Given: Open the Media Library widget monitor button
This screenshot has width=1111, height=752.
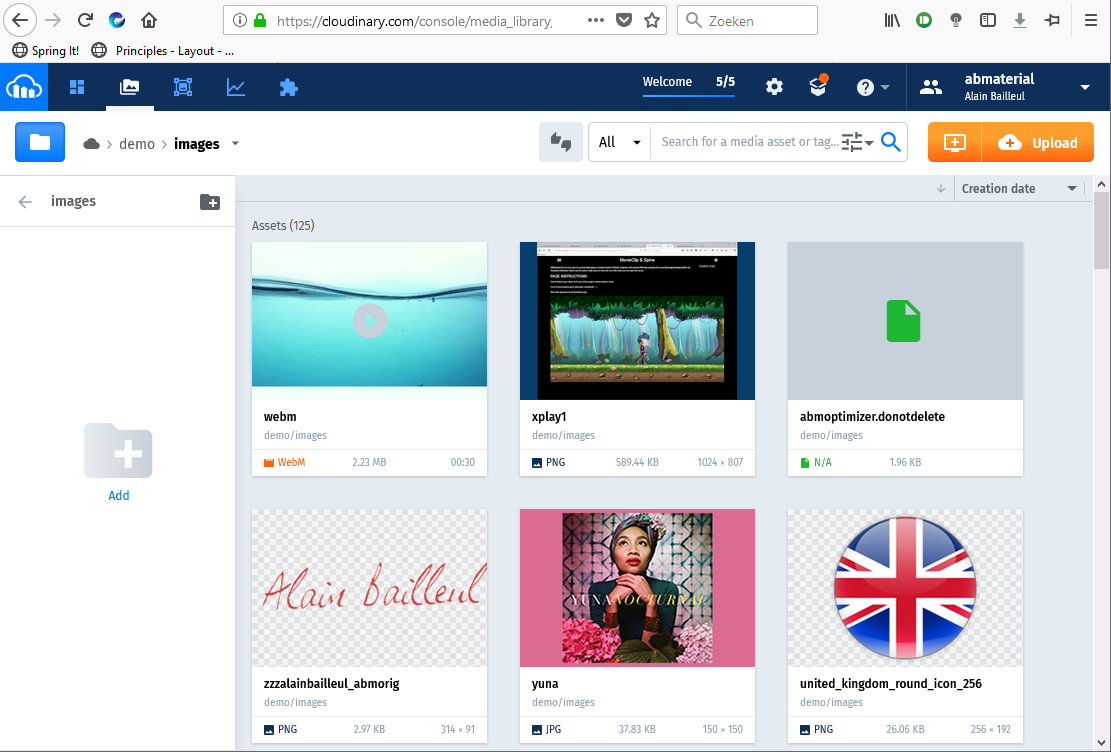Looking at the screenshot, I should coord(954,142).
